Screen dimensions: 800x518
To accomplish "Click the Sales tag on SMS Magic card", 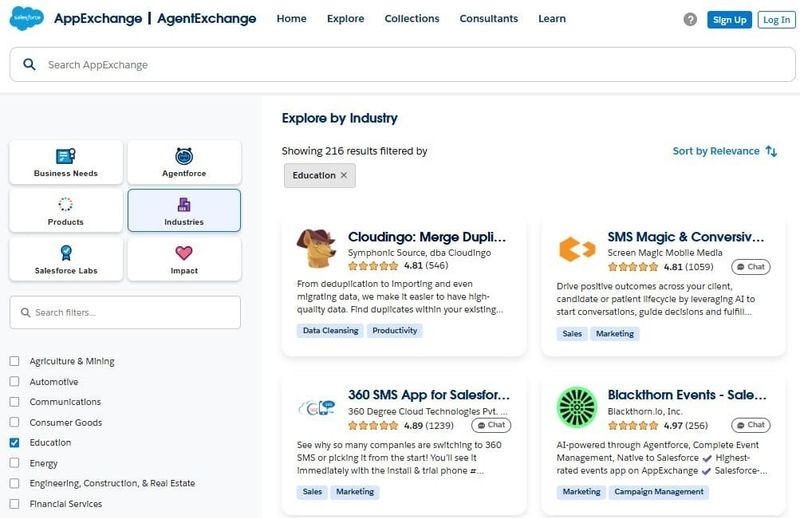I will (572, 334).
